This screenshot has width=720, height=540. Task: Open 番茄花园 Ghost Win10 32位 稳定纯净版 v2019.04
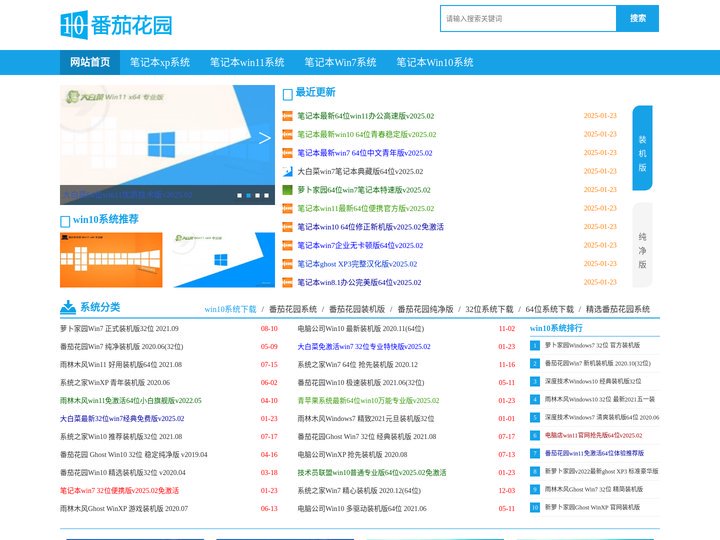click(134, 455)
